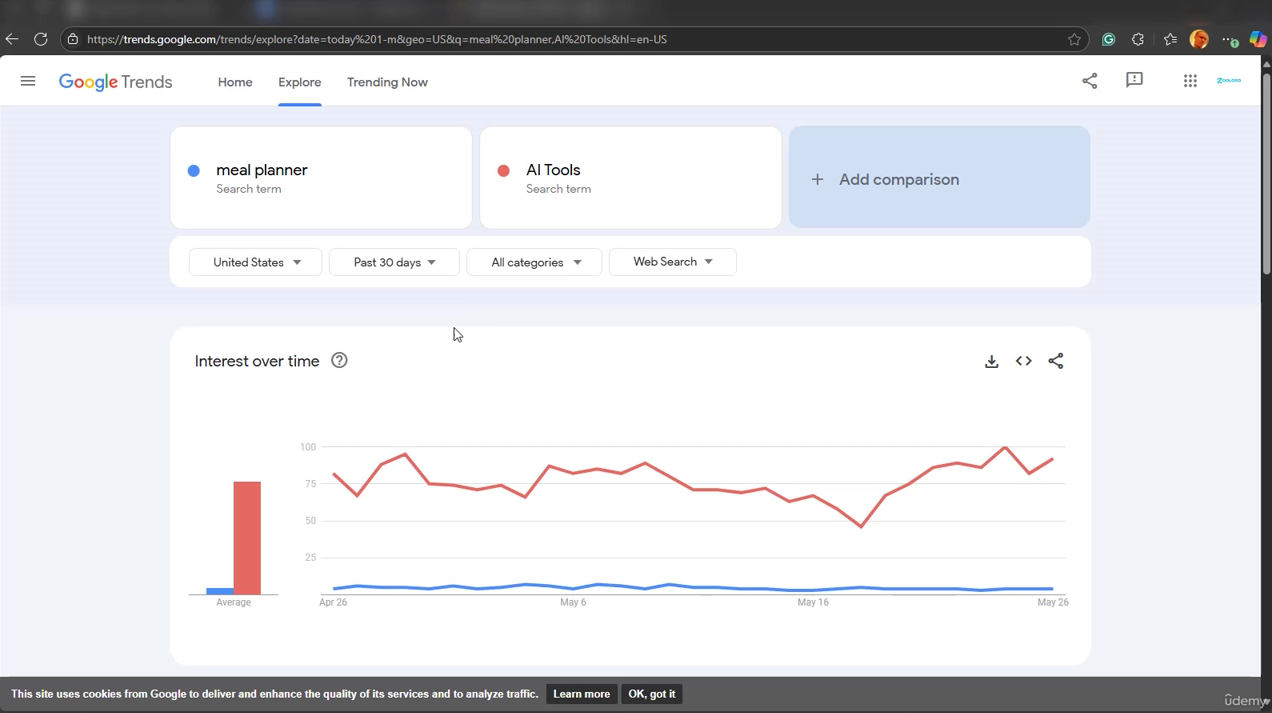Click the site lock icon in address bar

[x=72, y=39]
